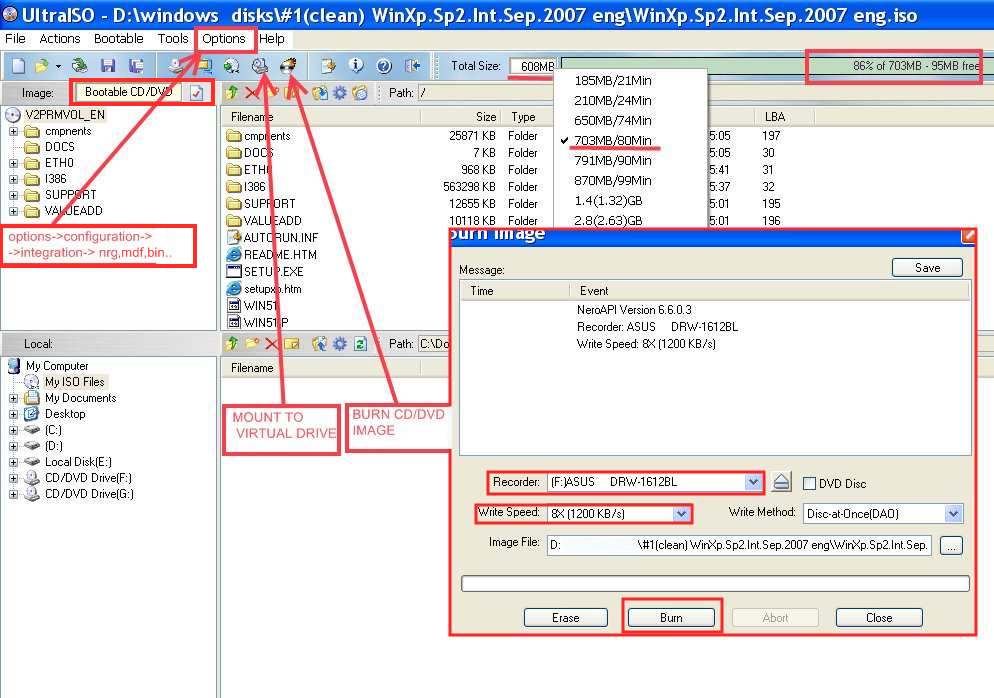
Task: Click the Help question mark icon
Action: [384, 66]
